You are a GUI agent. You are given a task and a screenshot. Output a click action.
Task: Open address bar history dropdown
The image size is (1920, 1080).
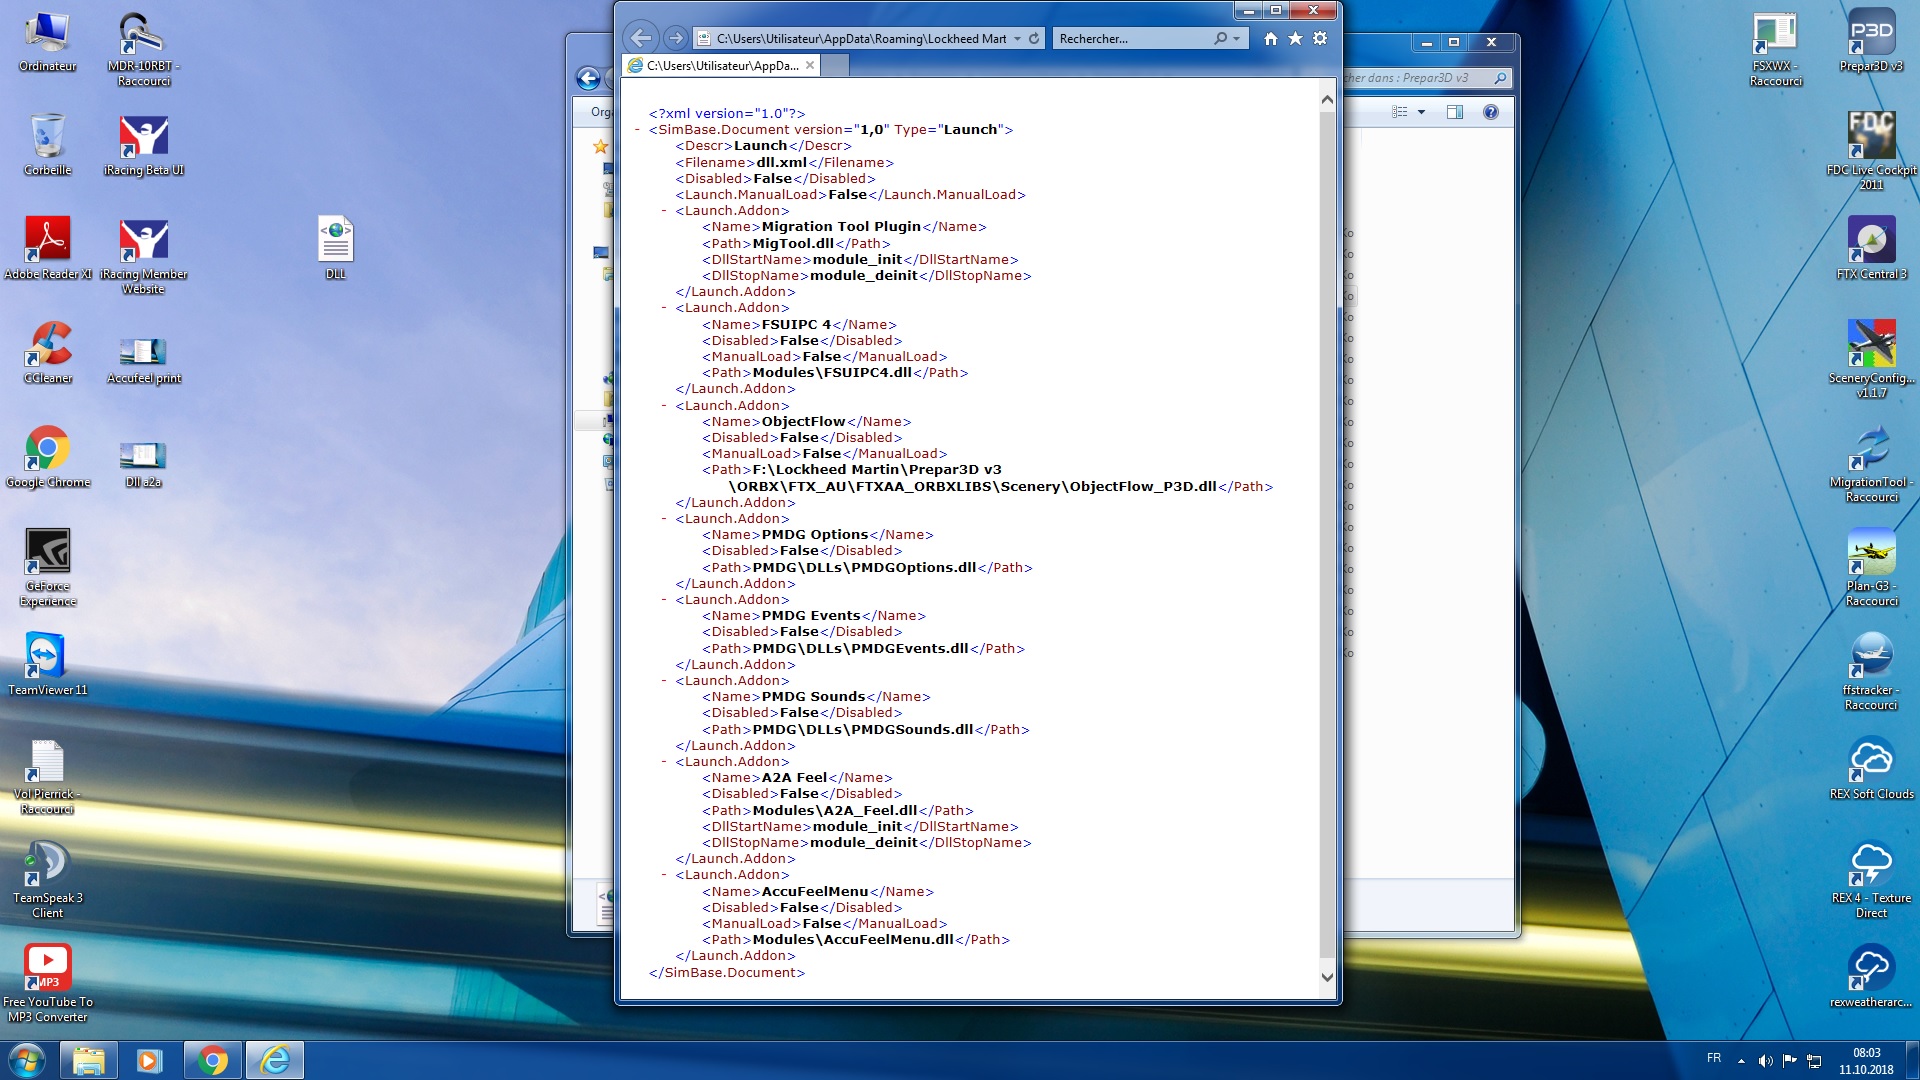coord(1017,38)
